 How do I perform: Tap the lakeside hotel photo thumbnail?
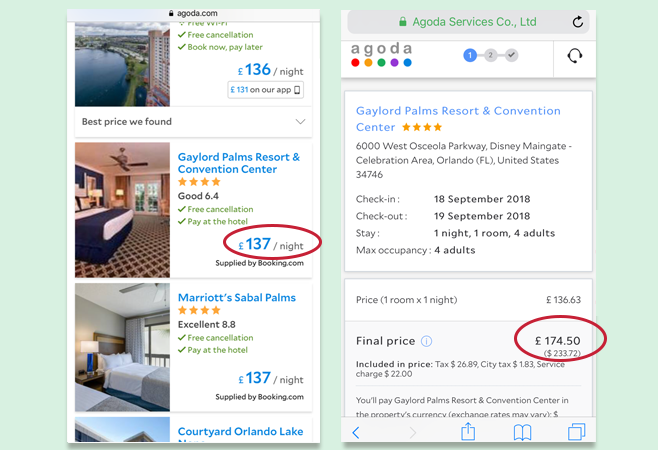coord(123,64)
